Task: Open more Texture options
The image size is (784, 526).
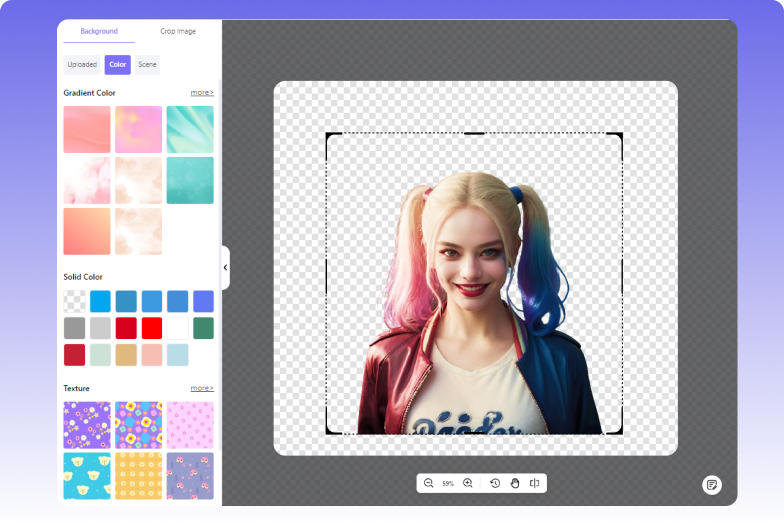Action: tap(202, 388)
